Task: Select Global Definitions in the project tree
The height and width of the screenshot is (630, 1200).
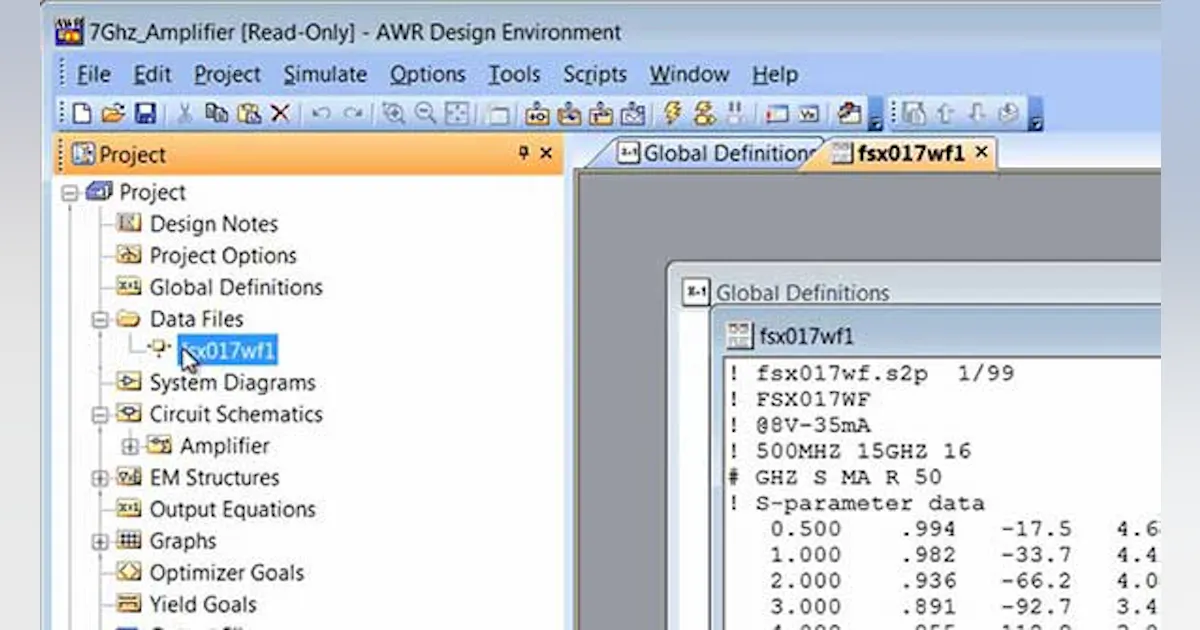Action: [x=236, y=288]
